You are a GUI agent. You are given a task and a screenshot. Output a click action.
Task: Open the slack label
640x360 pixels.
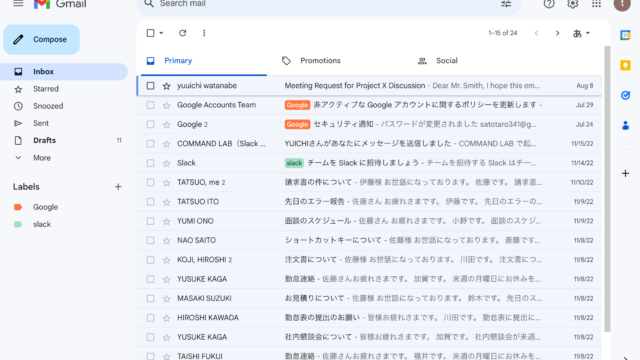[42, 224]
